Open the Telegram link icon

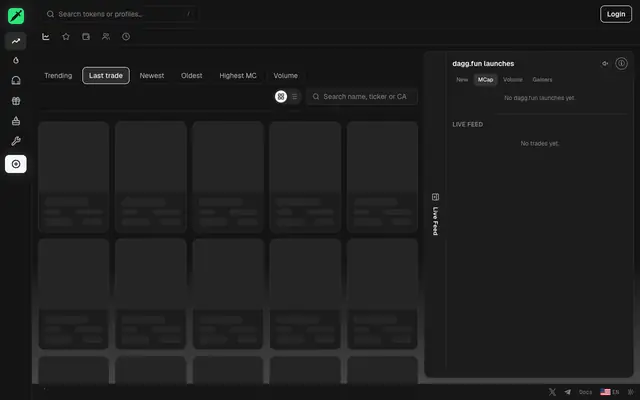[568, 392]
